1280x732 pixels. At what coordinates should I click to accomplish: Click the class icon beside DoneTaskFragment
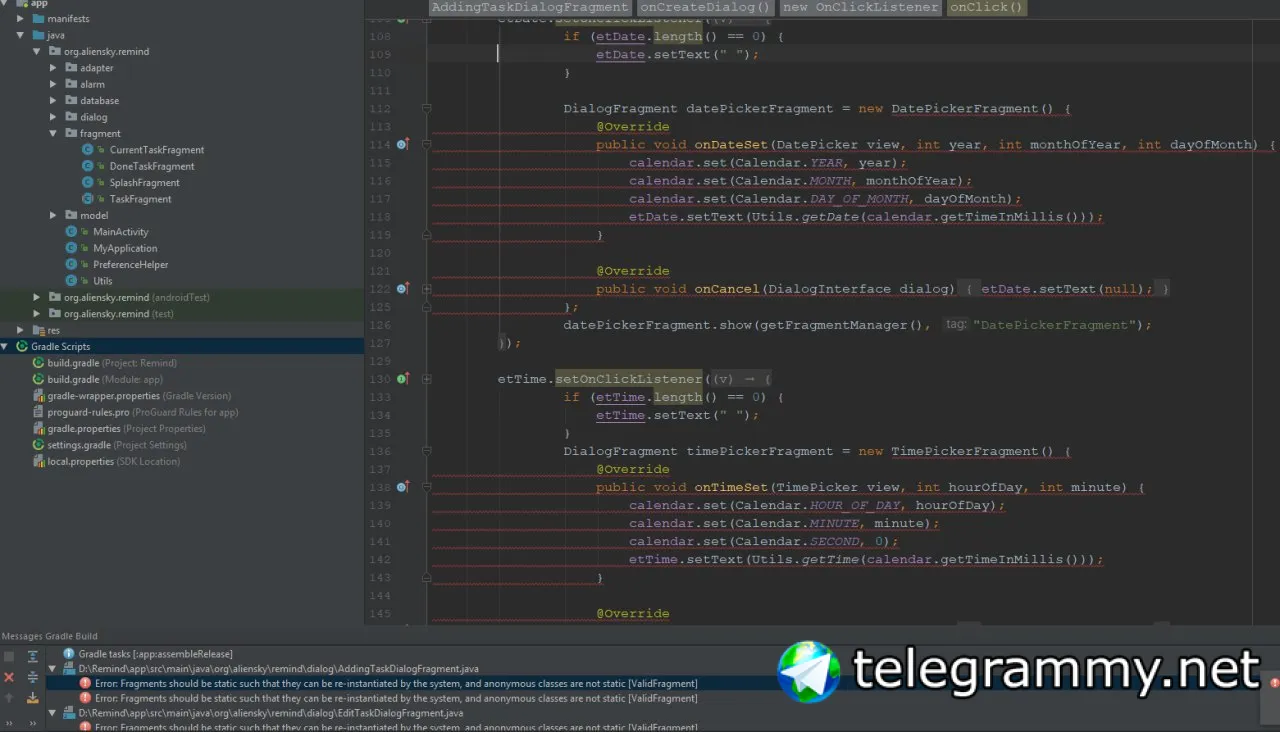coord(88,166)
